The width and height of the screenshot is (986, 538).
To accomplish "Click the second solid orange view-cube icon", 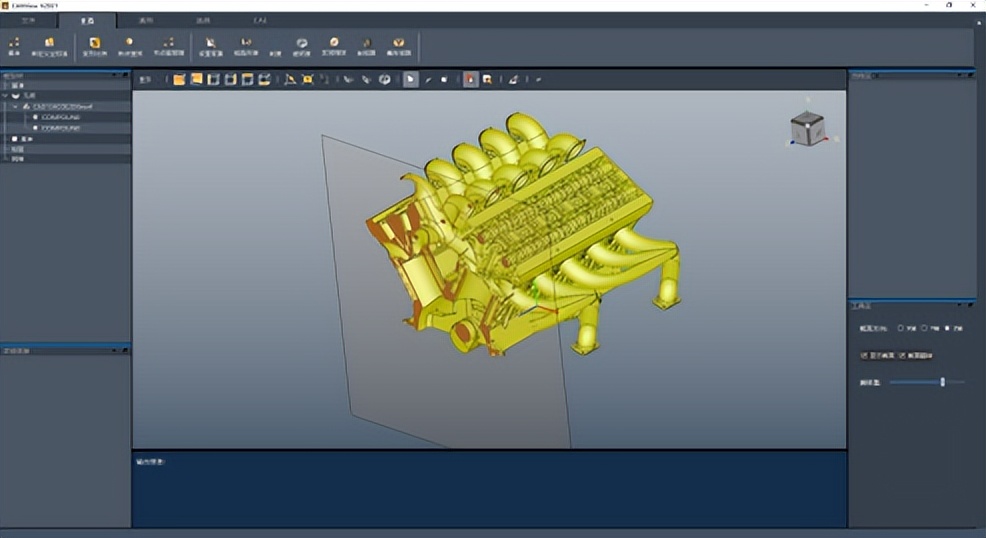I will (196, 79).
